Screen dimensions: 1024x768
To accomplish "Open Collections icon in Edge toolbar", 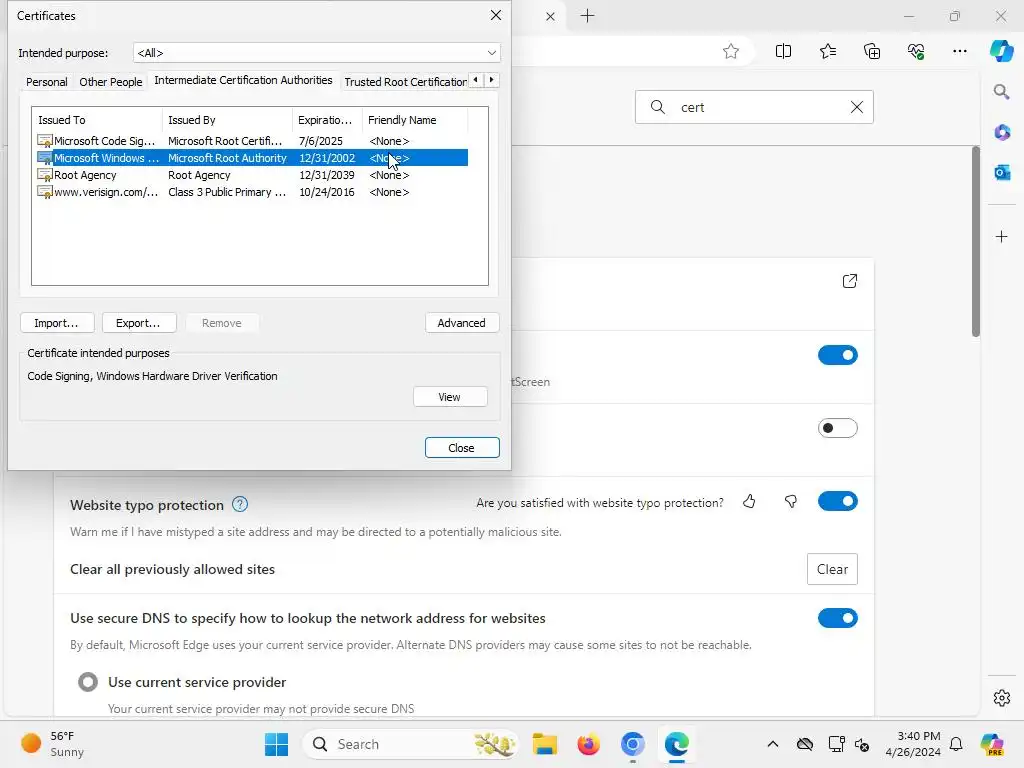I will (x=872, y=52).
